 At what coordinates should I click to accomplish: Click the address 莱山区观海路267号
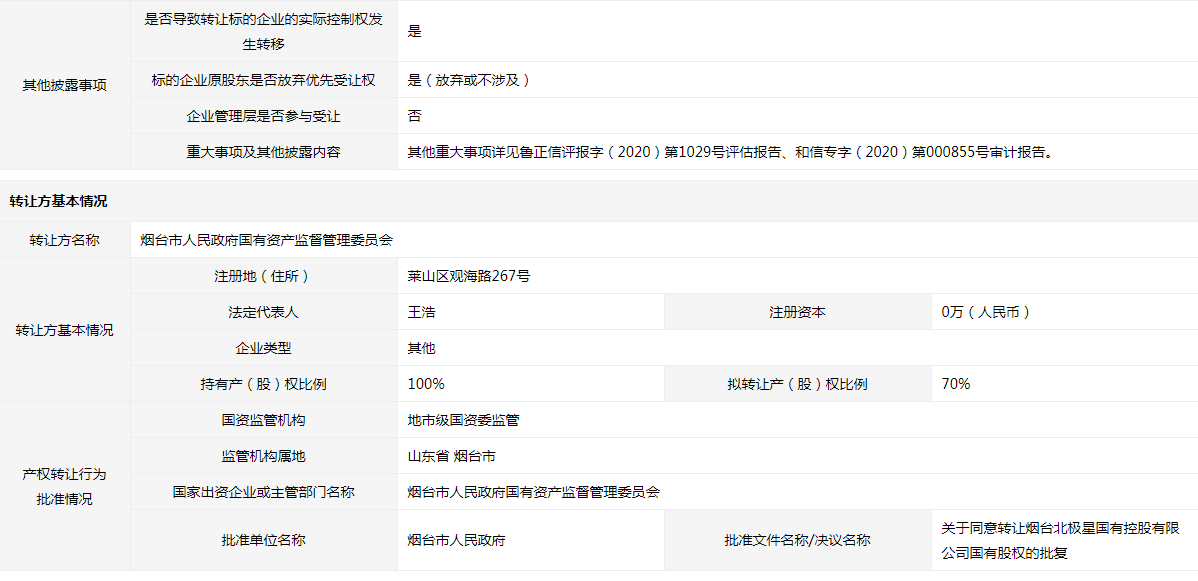click(469, 276)
